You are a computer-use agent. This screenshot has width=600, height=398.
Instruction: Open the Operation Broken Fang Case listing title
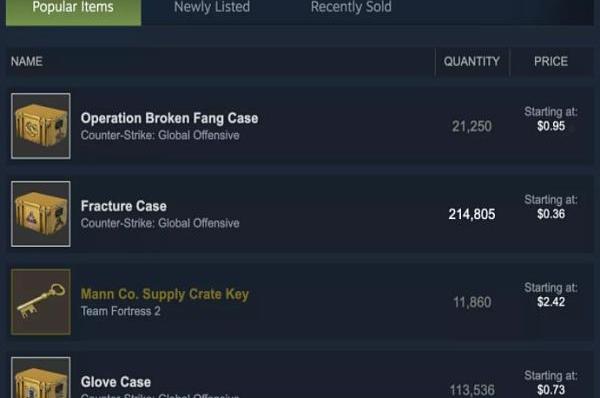coord(170,118)
